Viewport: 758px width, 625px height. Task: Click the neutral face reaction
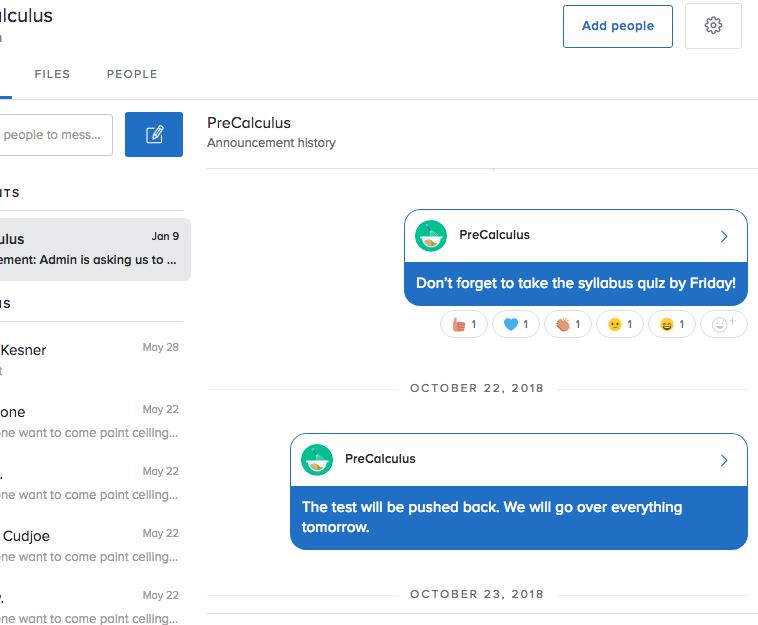(622, 324)
